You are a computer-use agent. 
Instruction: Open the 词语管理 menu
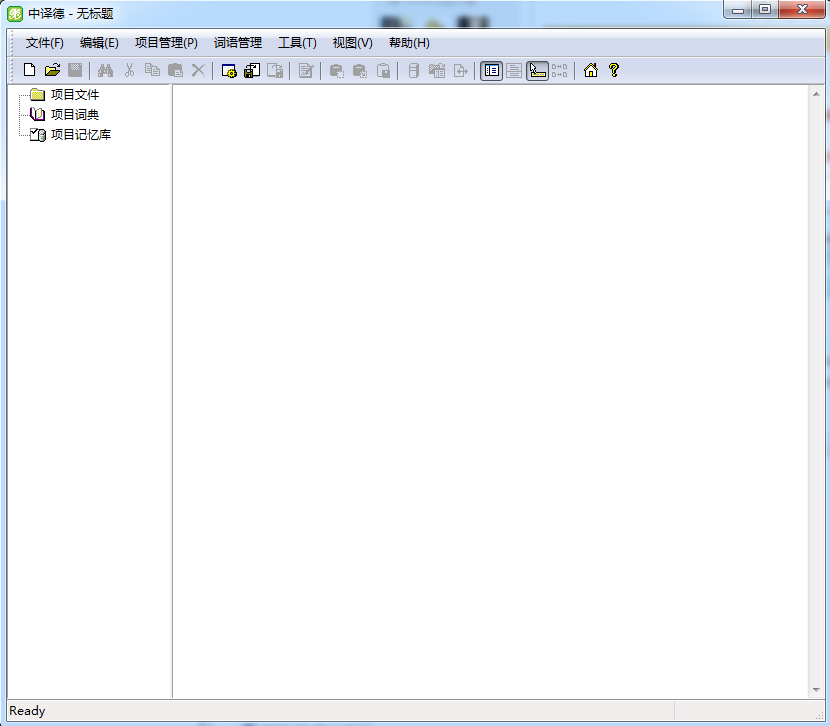[x=238, y=43]
